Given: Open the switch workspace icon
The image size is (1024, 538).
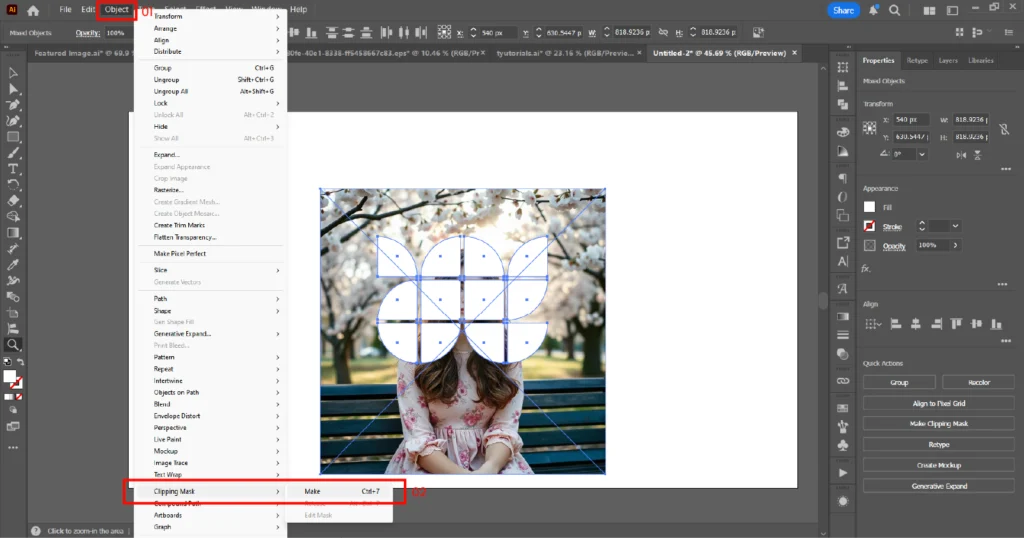Looking at the screenshot, I should (x=953, y=10).
